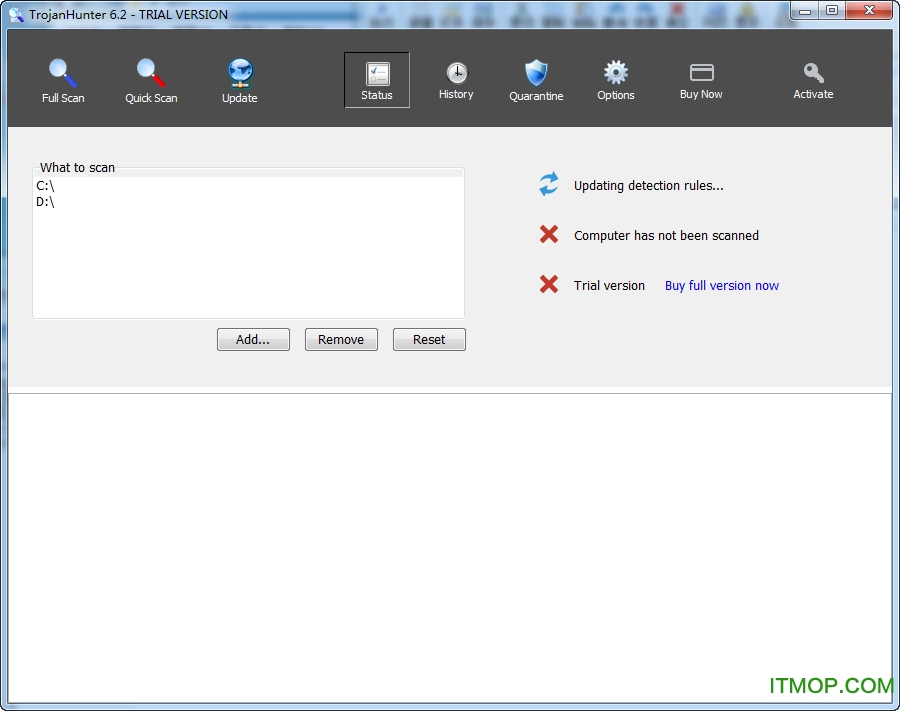Switch to the Status view
This screenshot has width=900, height=711.
point(377,80)
